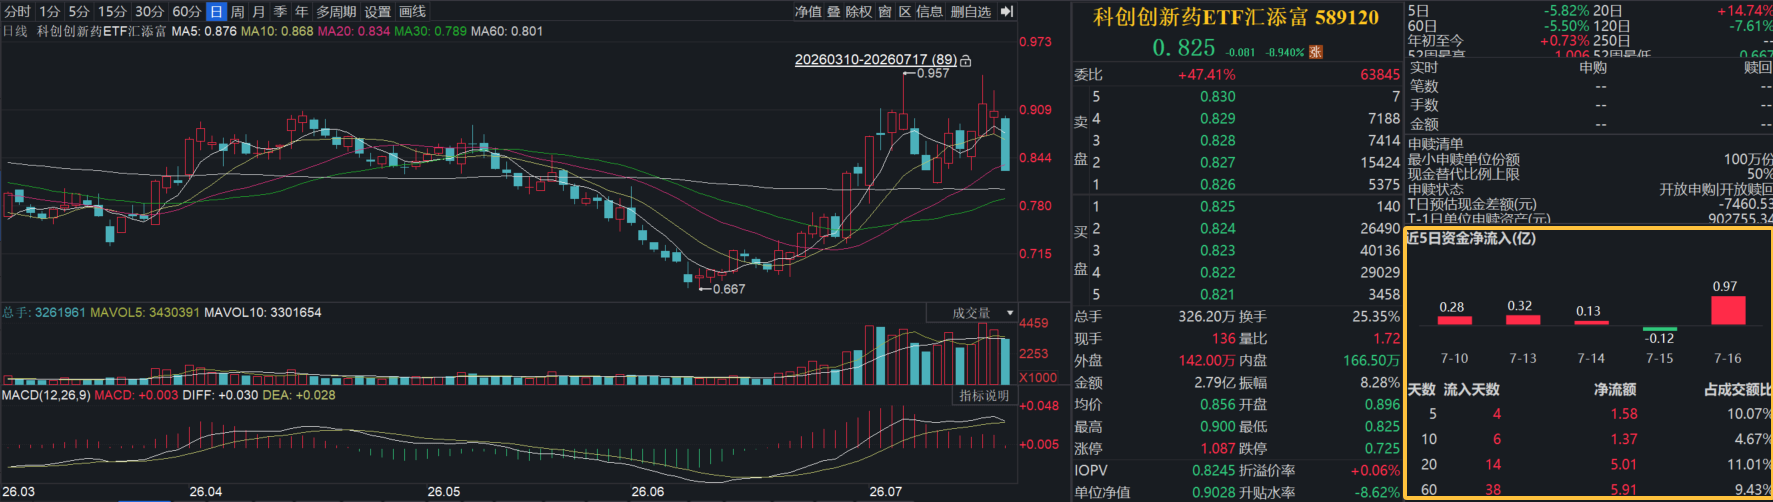
Task: Open the 画线 drawing tool
Action: 412,11
